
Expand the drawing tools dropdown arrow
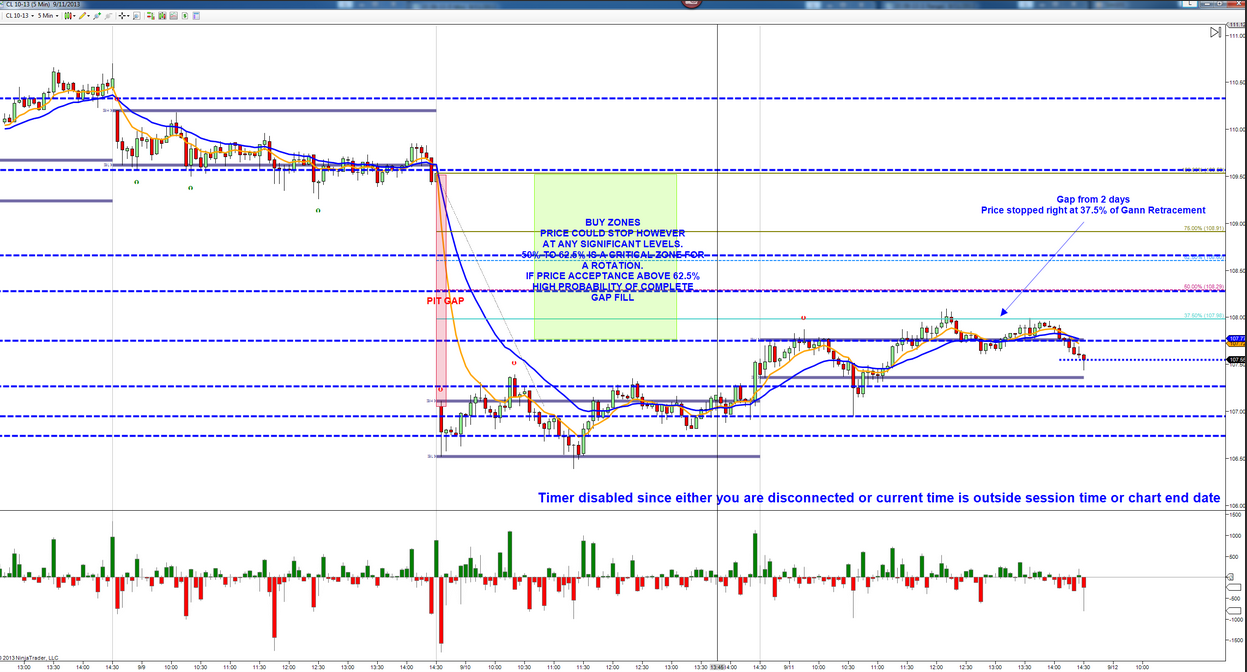click(x=89, y=16)
